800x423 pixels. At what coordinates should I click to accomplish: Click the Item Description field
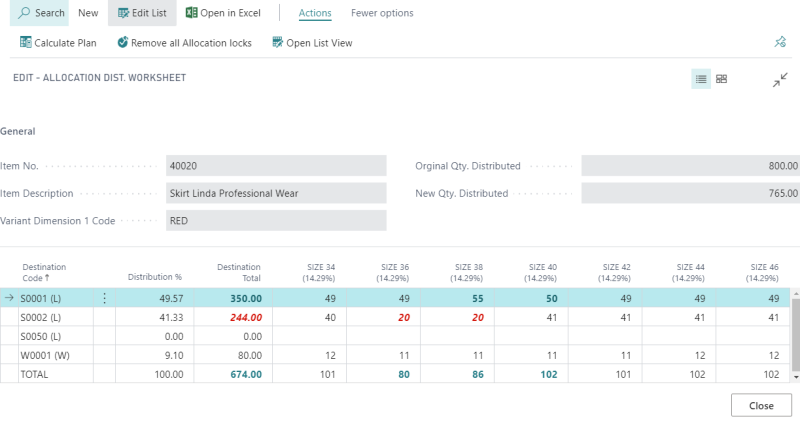tap(276, 193)
